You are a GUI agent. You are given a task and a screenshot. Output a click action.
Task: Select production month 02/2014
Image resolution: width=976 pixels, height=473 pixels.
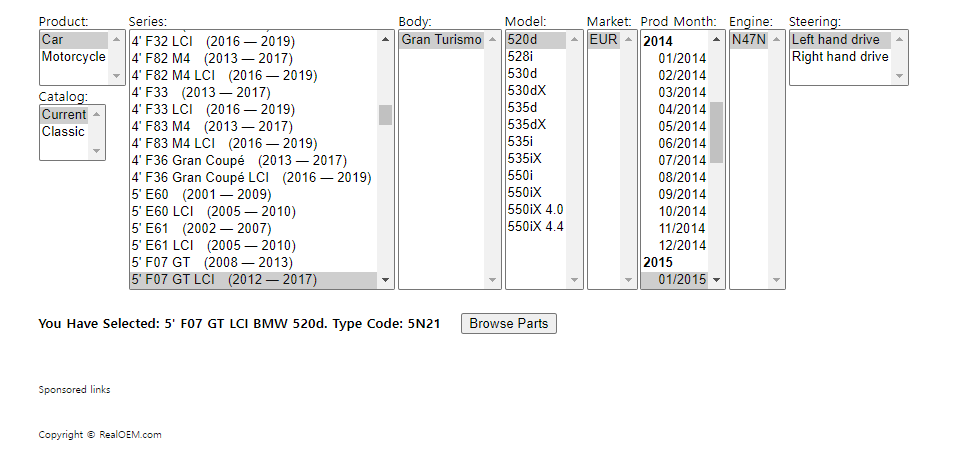click(x=675, y=75)
